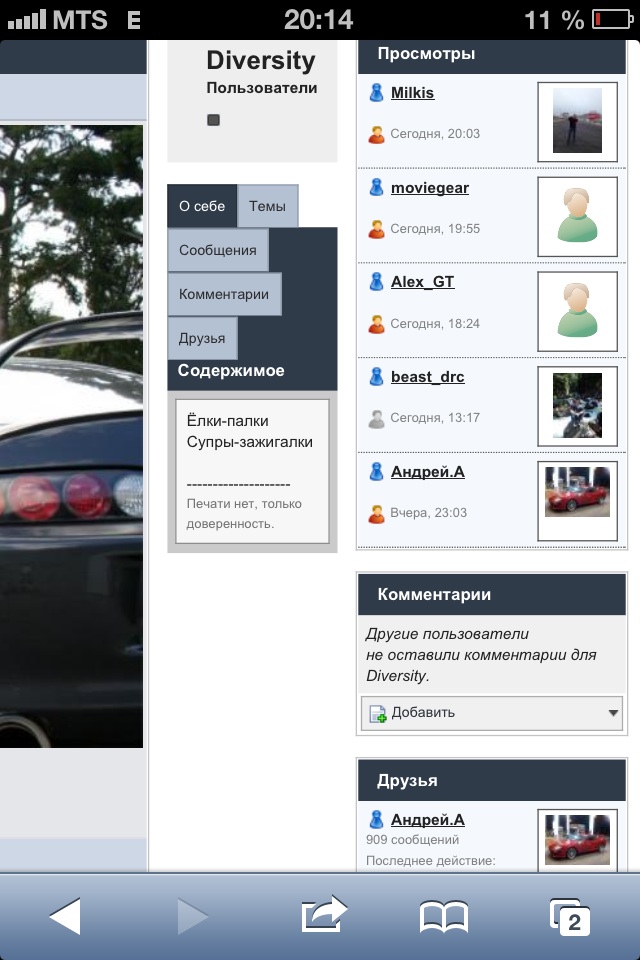Open beast_drc profile link
This screenshot has height=960, width=640.
coord(427,377)
